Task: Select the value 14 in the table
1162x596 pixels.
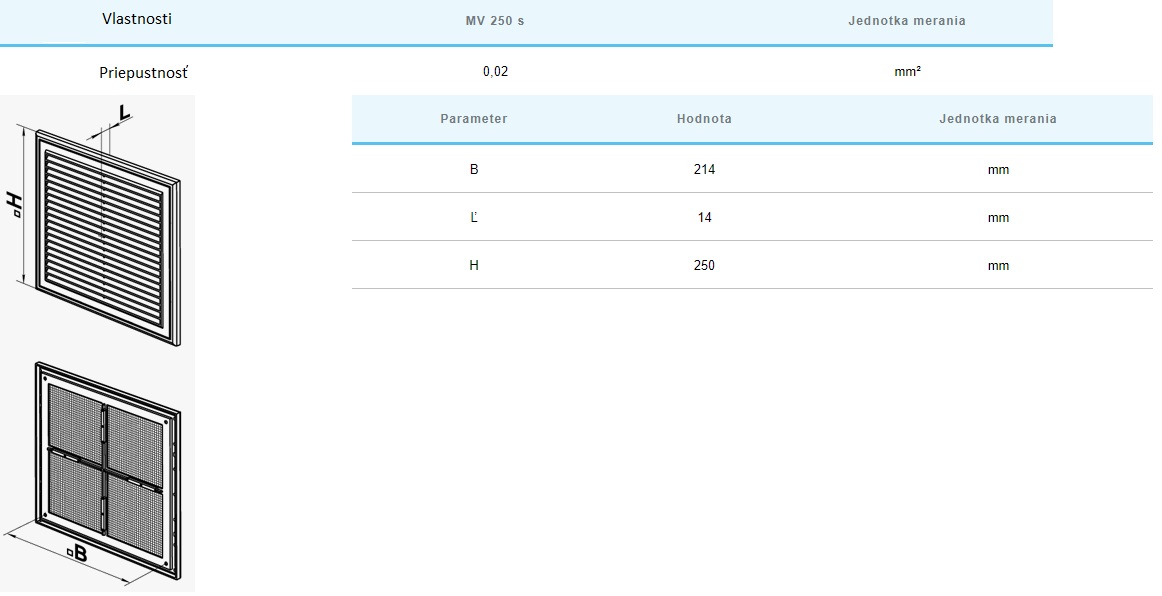Action: coord(704,217)
